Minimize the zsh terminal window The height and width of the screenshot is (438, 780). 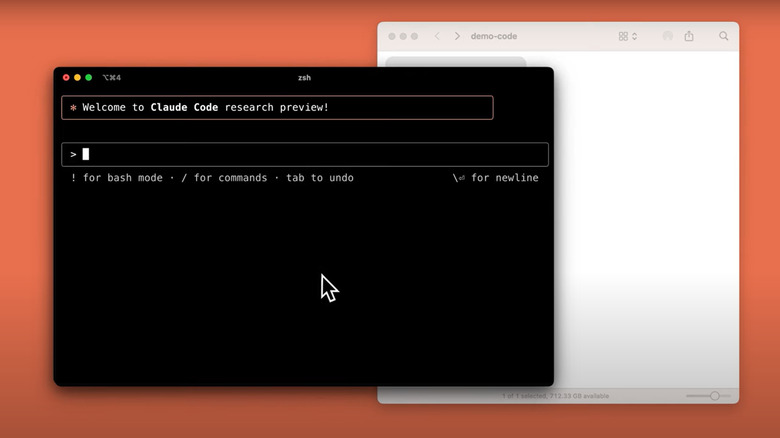(x=77, y=78)
